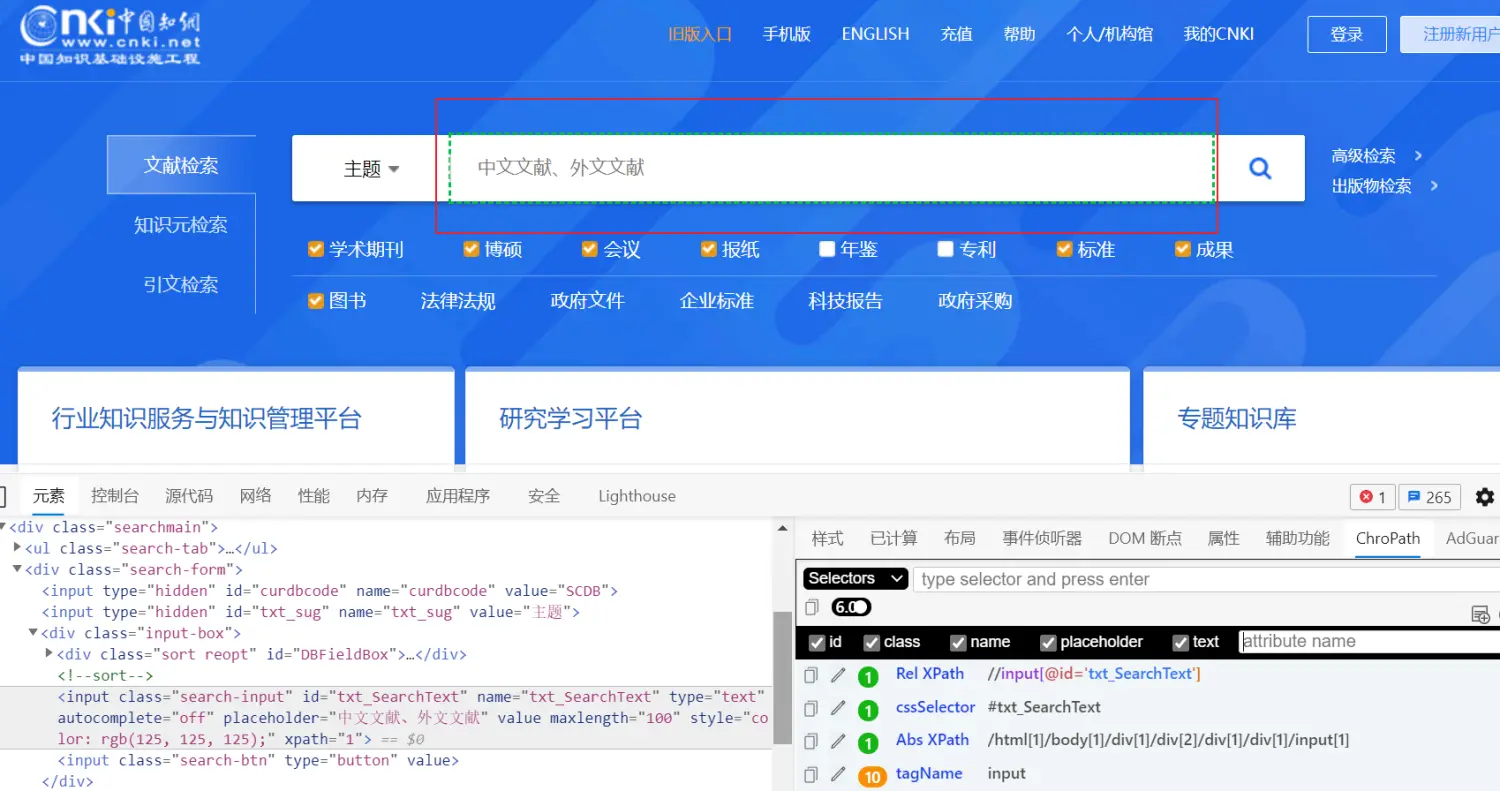Toggle ChroPath placeholder attribute checkbox
Viewport: 1500px width, 791px height.
click(1048, 642)
